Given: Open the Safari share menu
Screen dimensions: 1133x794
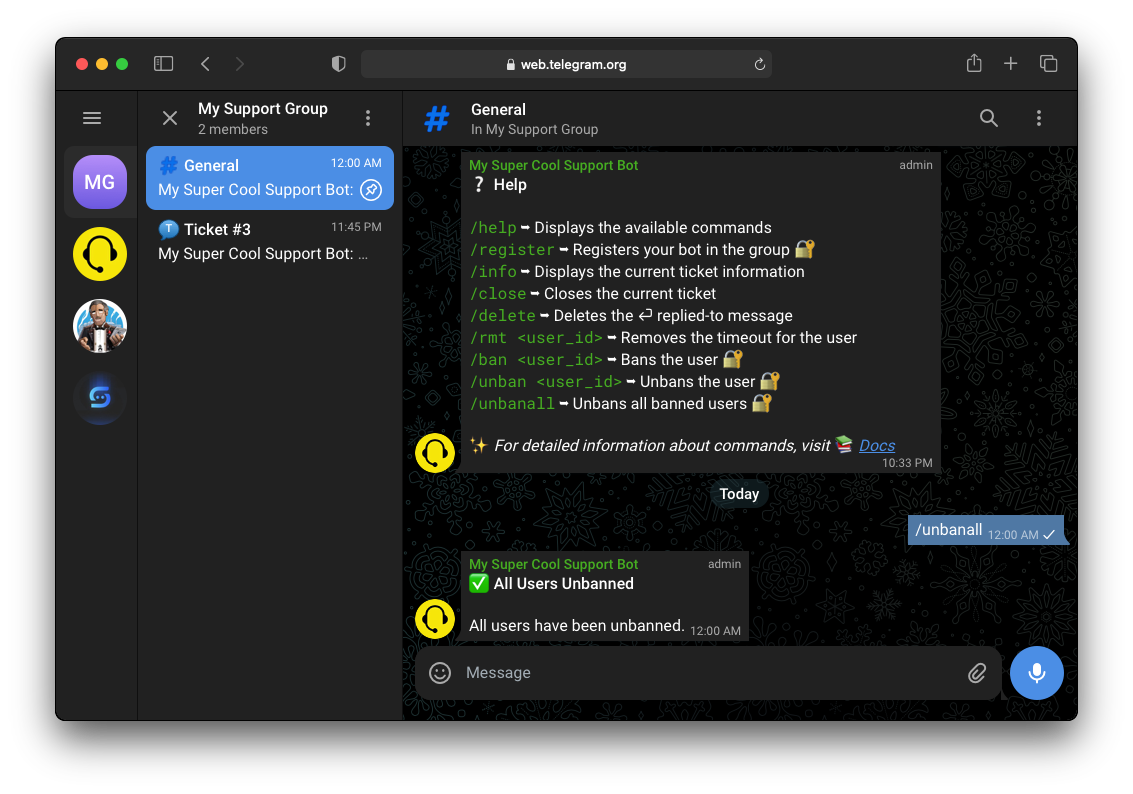Looking at the screenshot, I should click(974, 63).
